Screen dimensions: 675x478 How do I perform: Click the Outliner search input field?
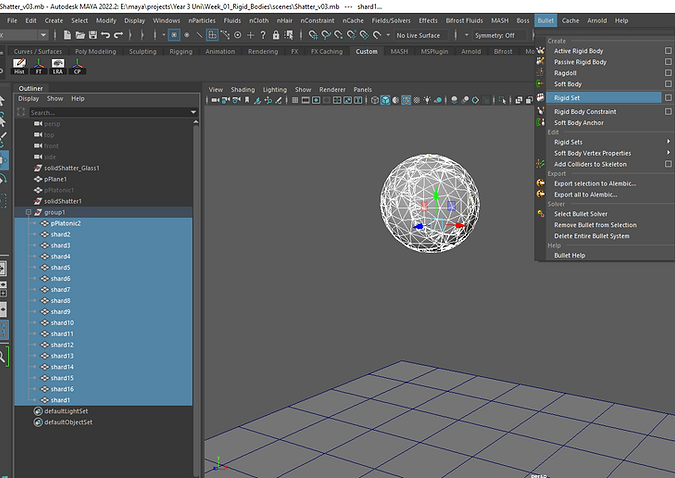109,112
